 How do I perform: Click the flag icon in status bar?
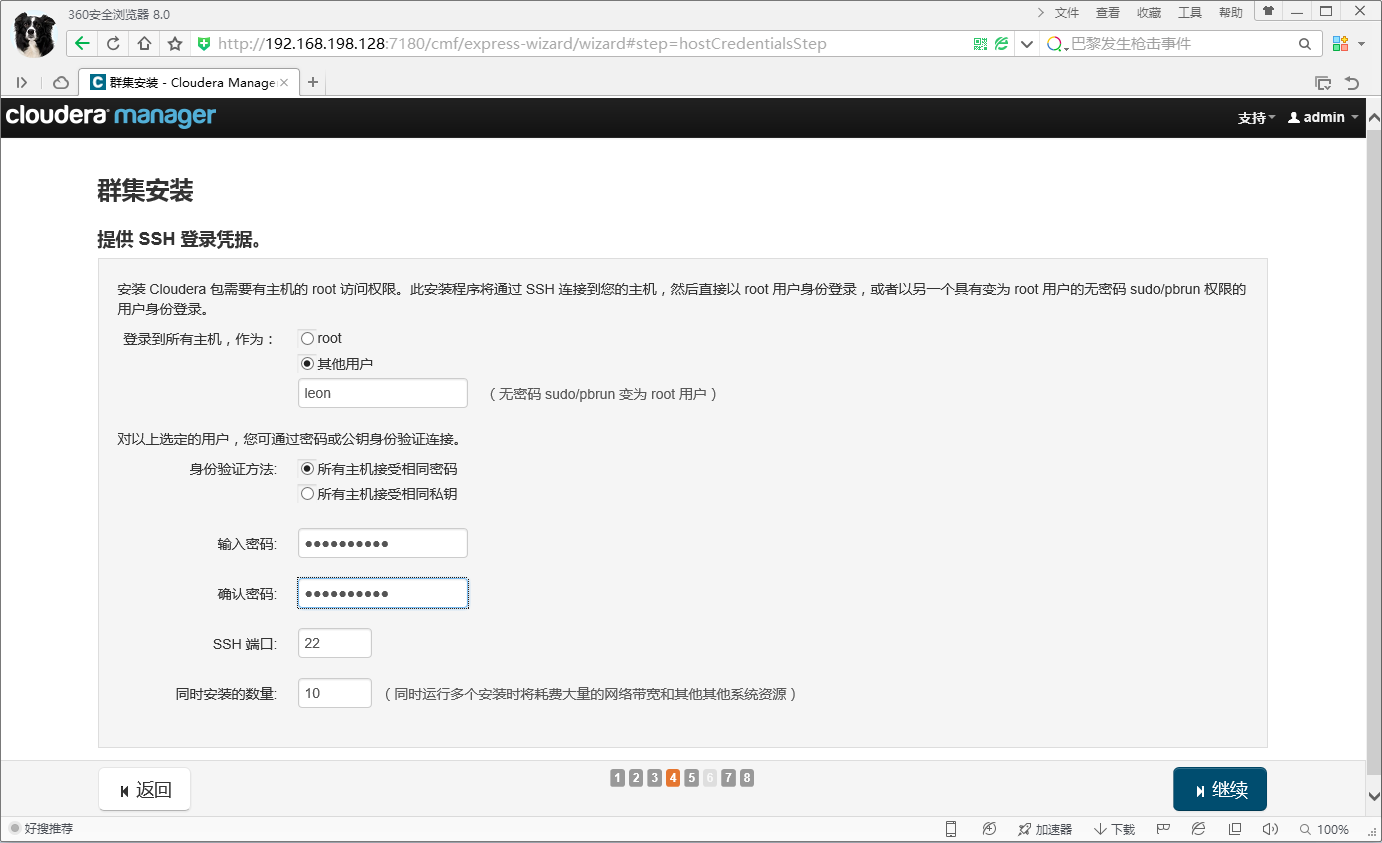[x=1163, y=829]
